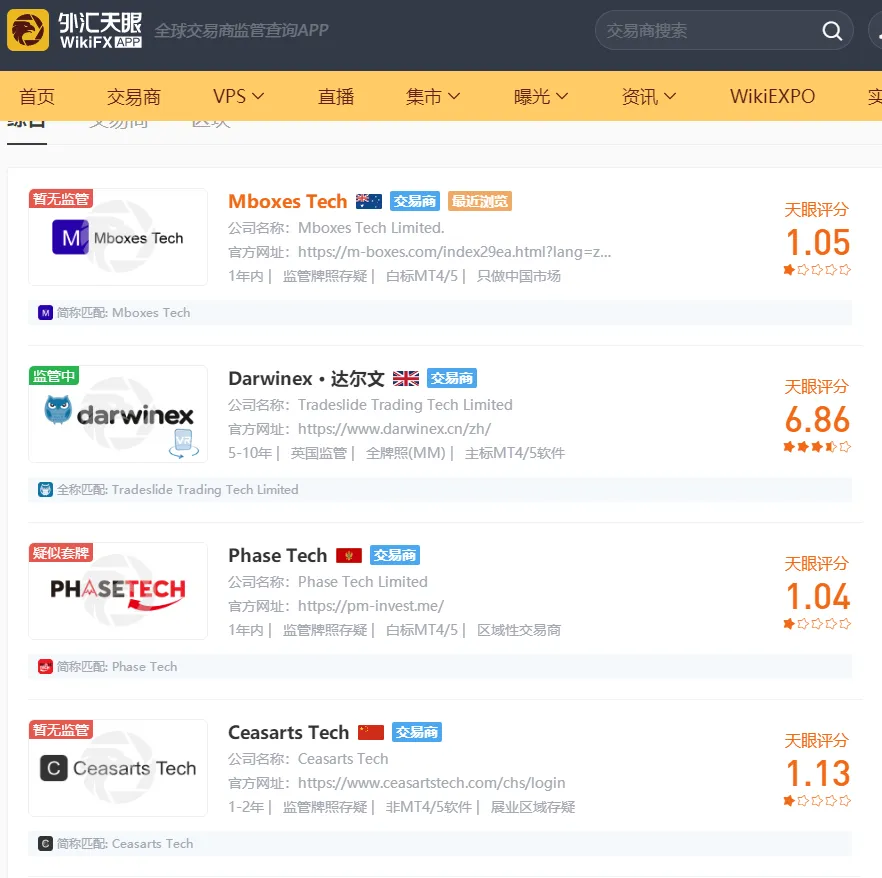The width and height of the screenshot is (882, 878).
Task: Click the Australian flag beside Mboxes Tech
Action: point(368,201)
